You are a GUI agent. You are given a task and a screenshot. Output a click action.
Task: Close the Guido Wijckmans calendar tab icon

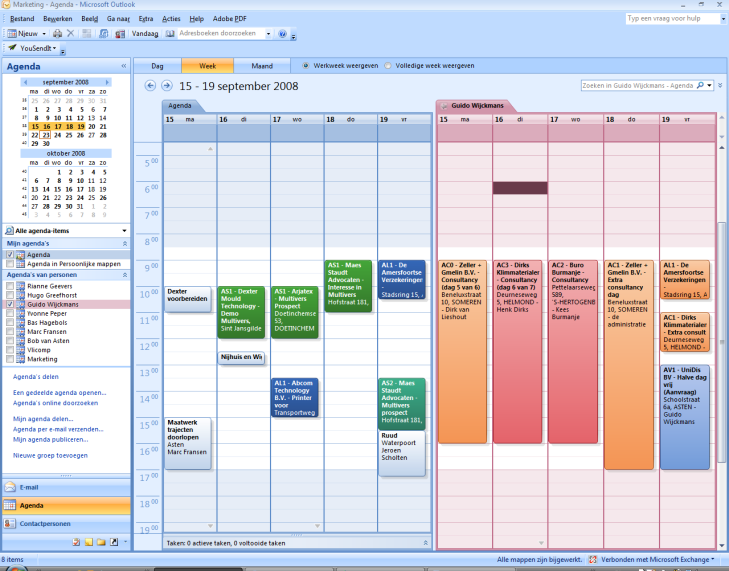[x=444, y=106]
